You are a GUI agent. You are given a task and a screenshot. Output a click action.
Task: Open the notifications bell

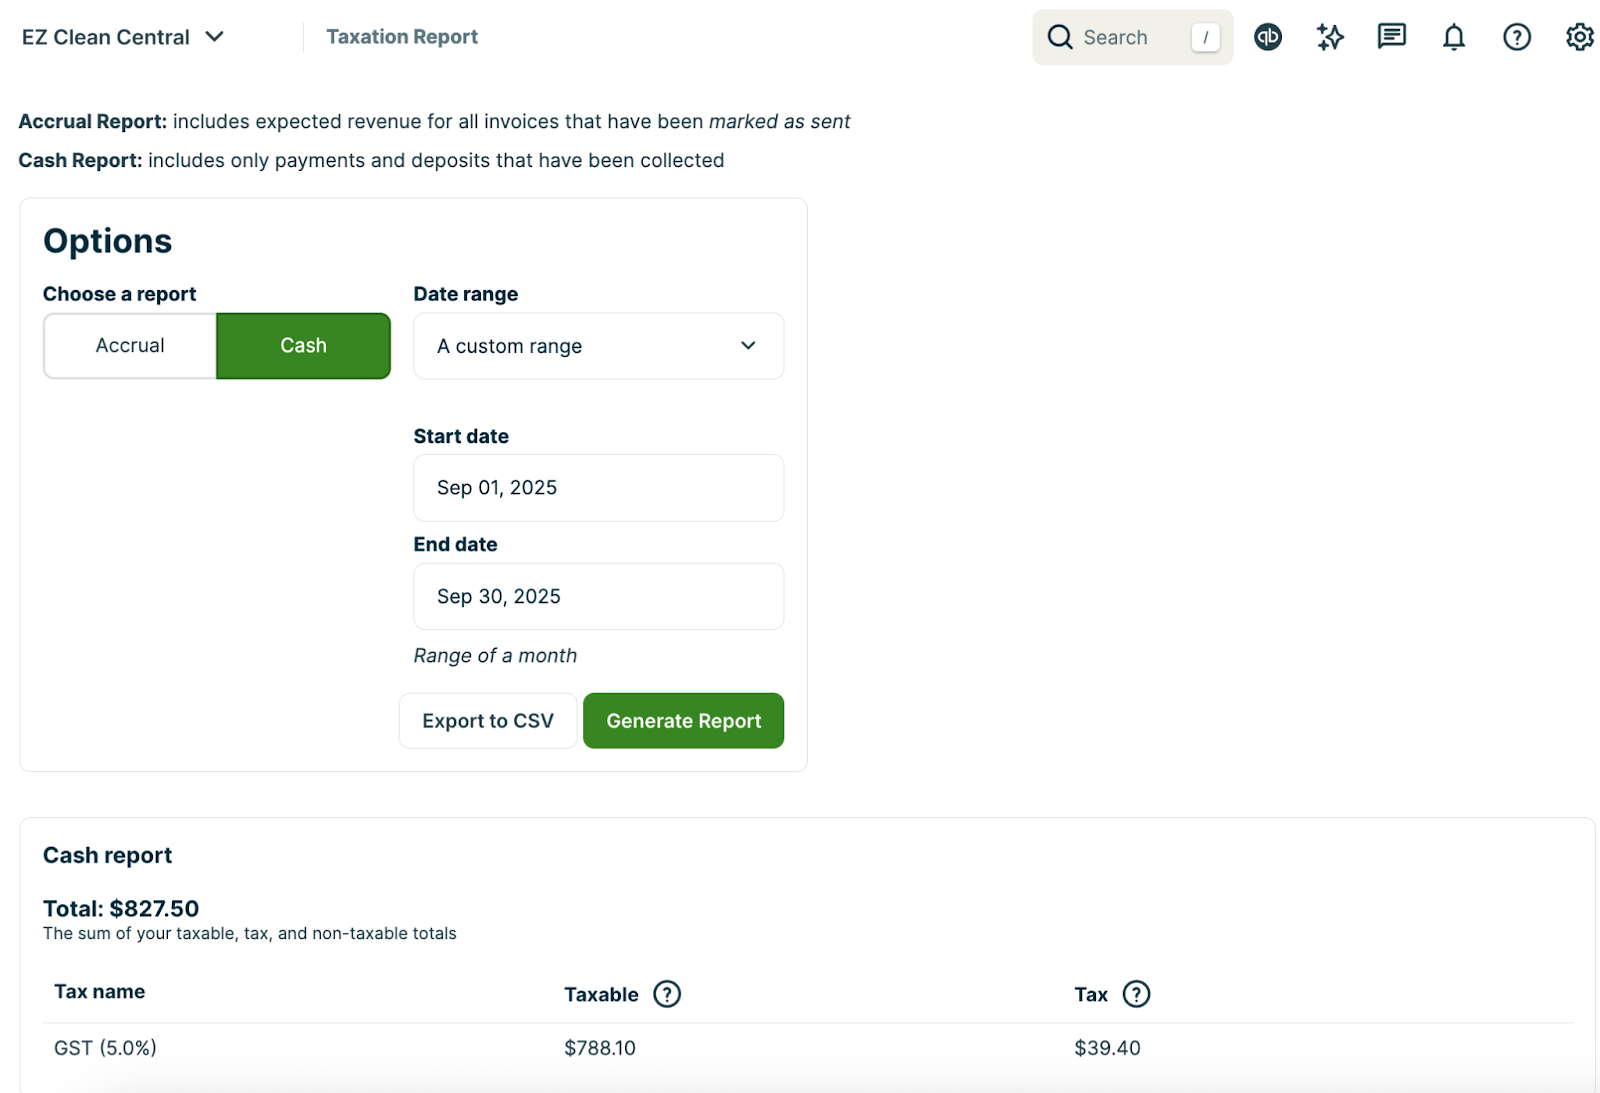pos(1453,37)
